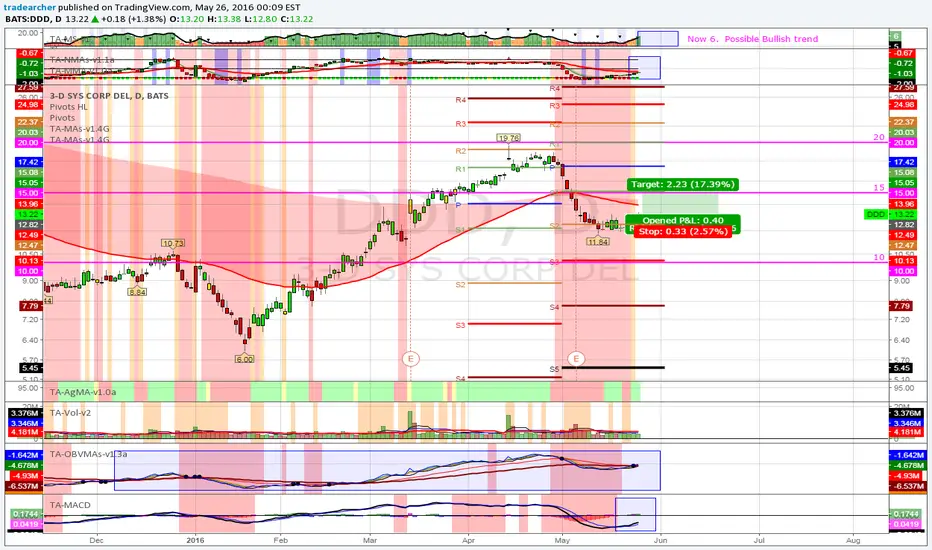Click the 10.73 pivot high price tag
Screen dimensions: 932x550
pos(173,243)
